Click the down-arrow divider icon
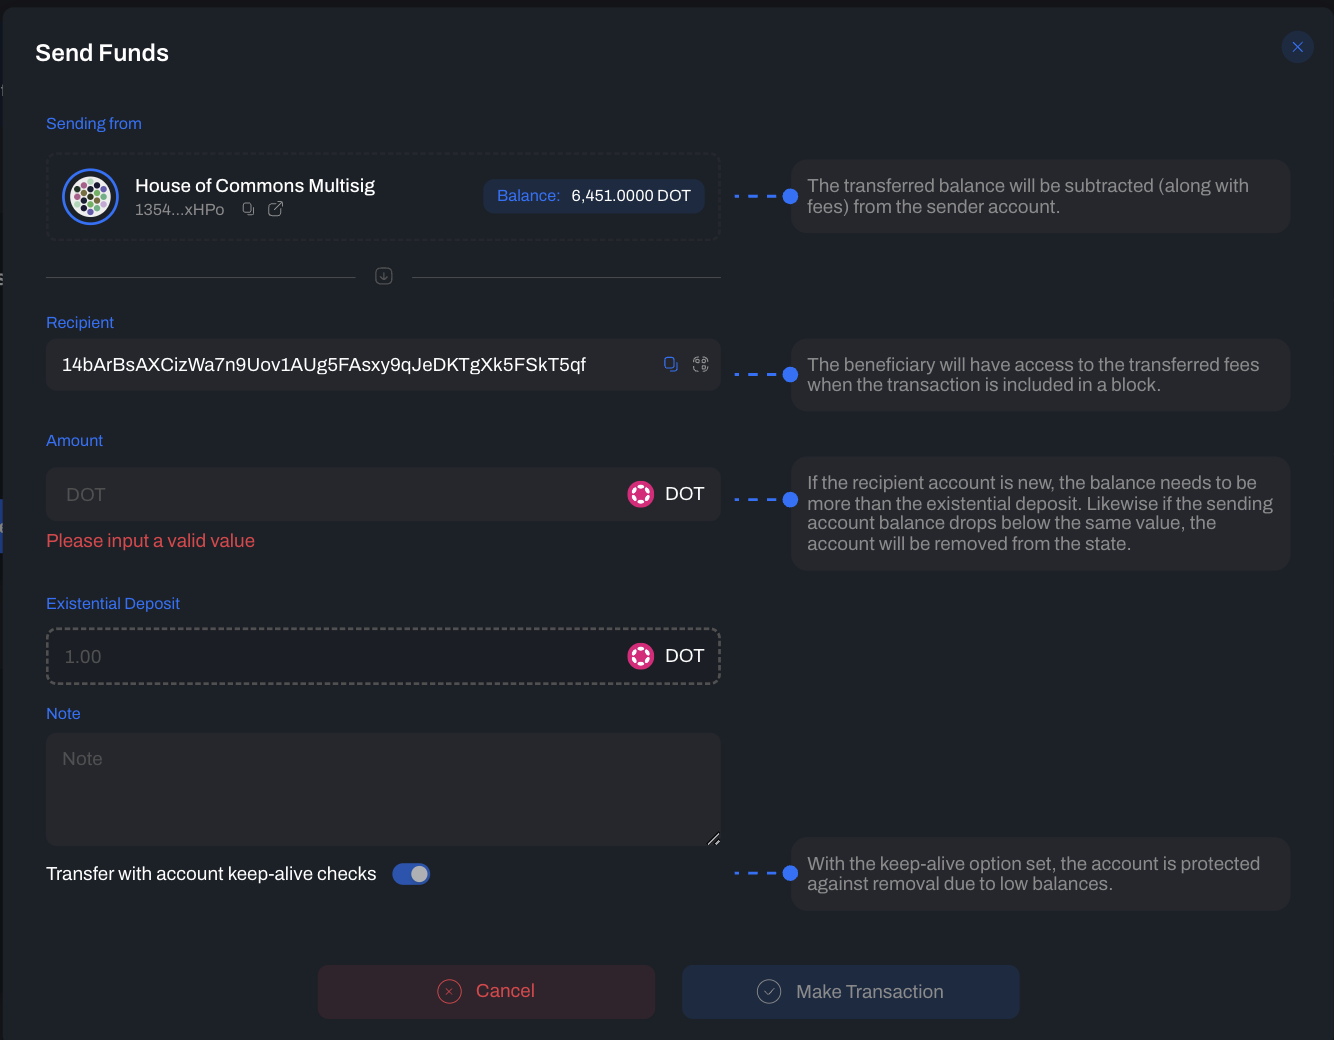Image resolution: width=1334 pixels, height=1040 pixels. [384, 276]
